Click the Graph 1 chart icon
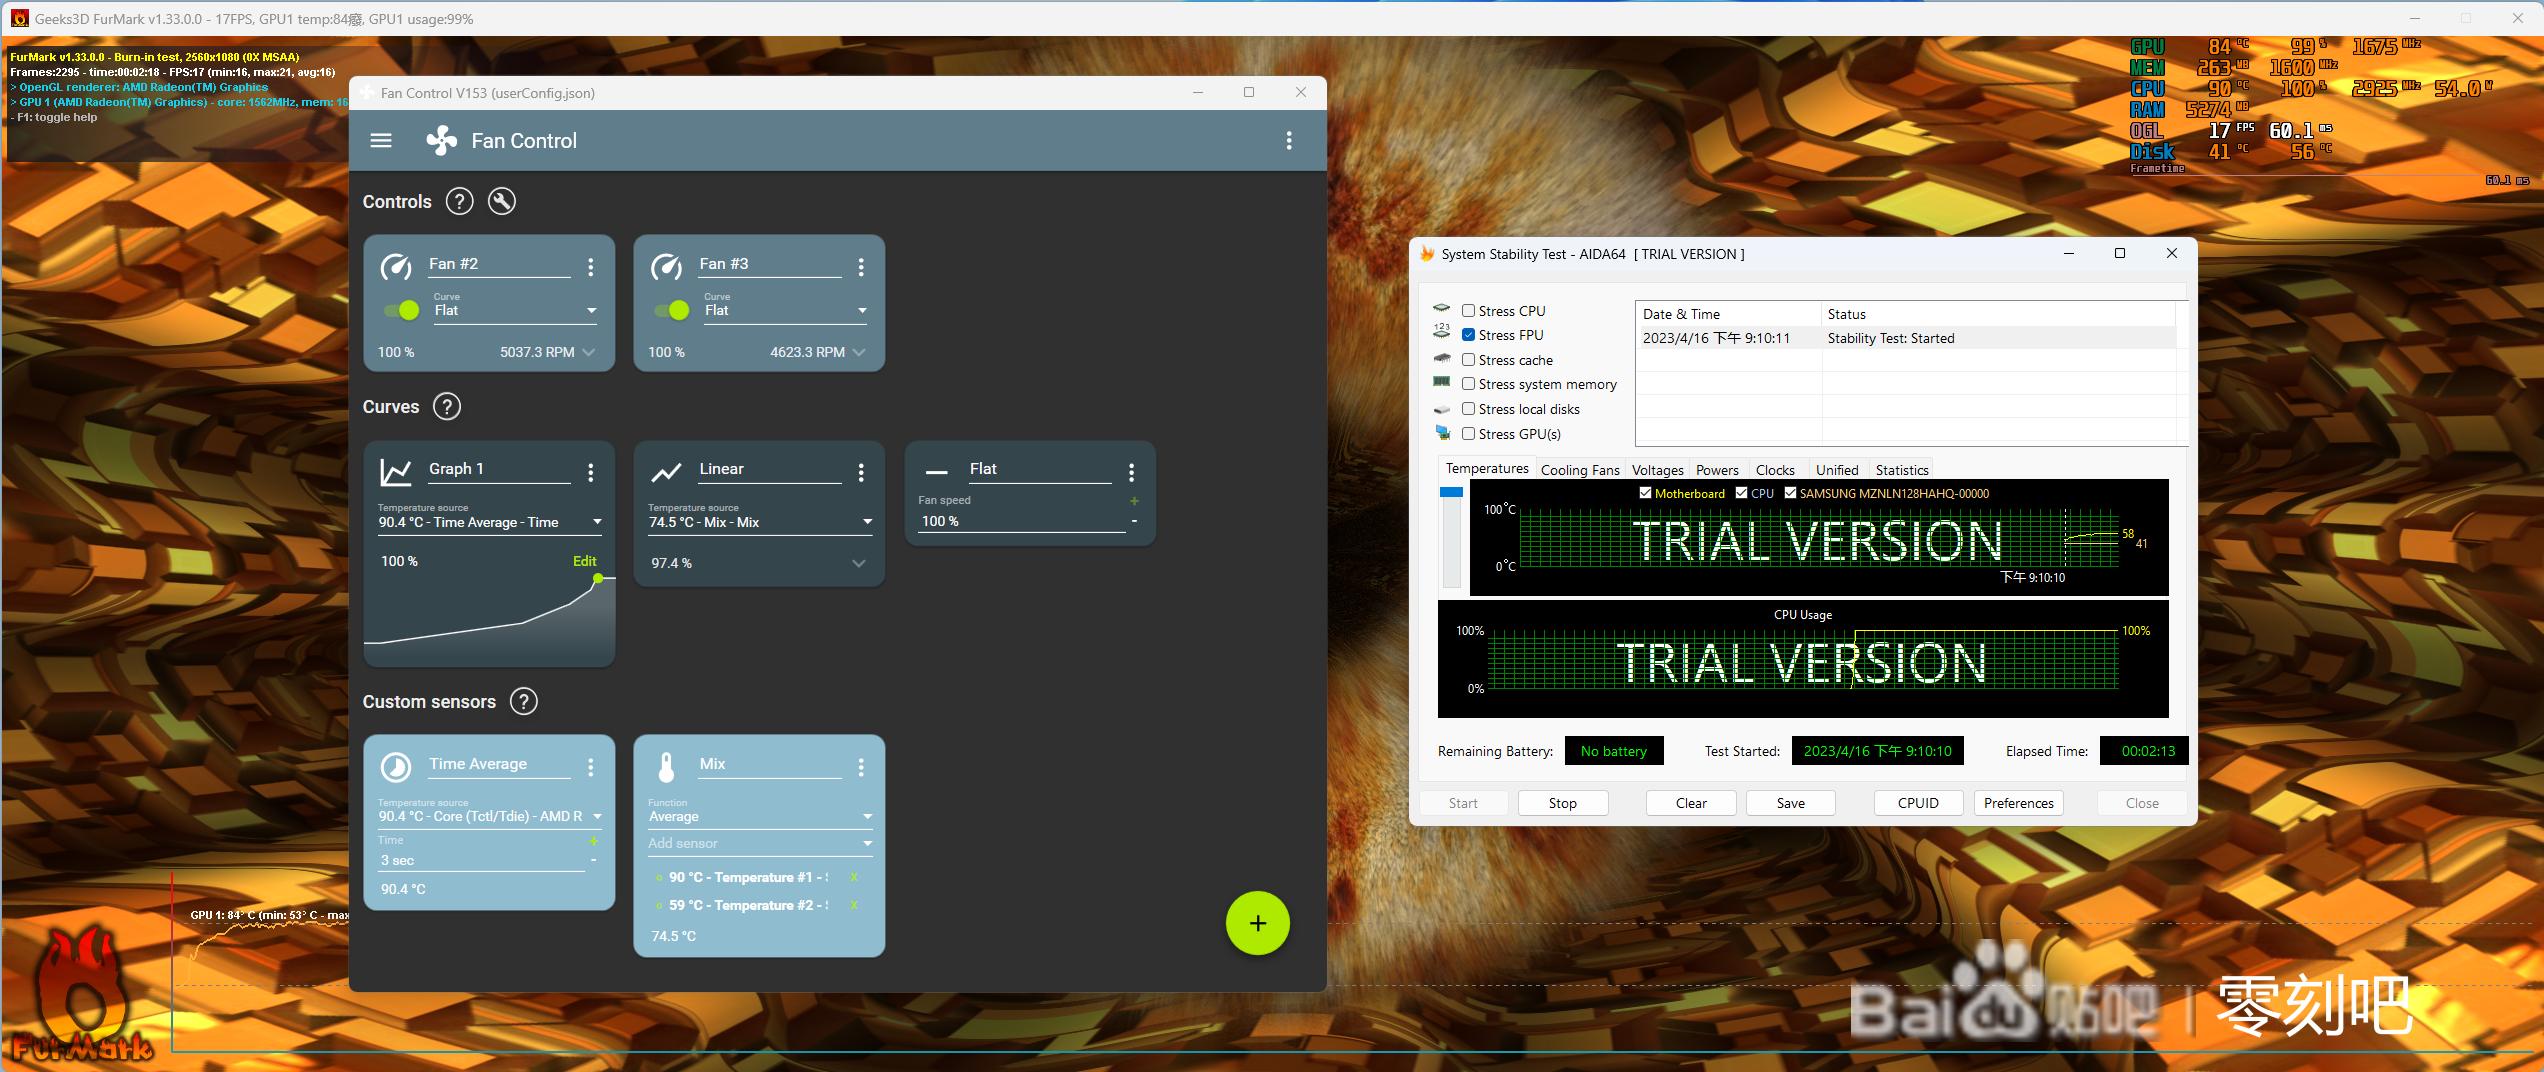This screenshot has width=2544, height=1072. pos(396,472)
